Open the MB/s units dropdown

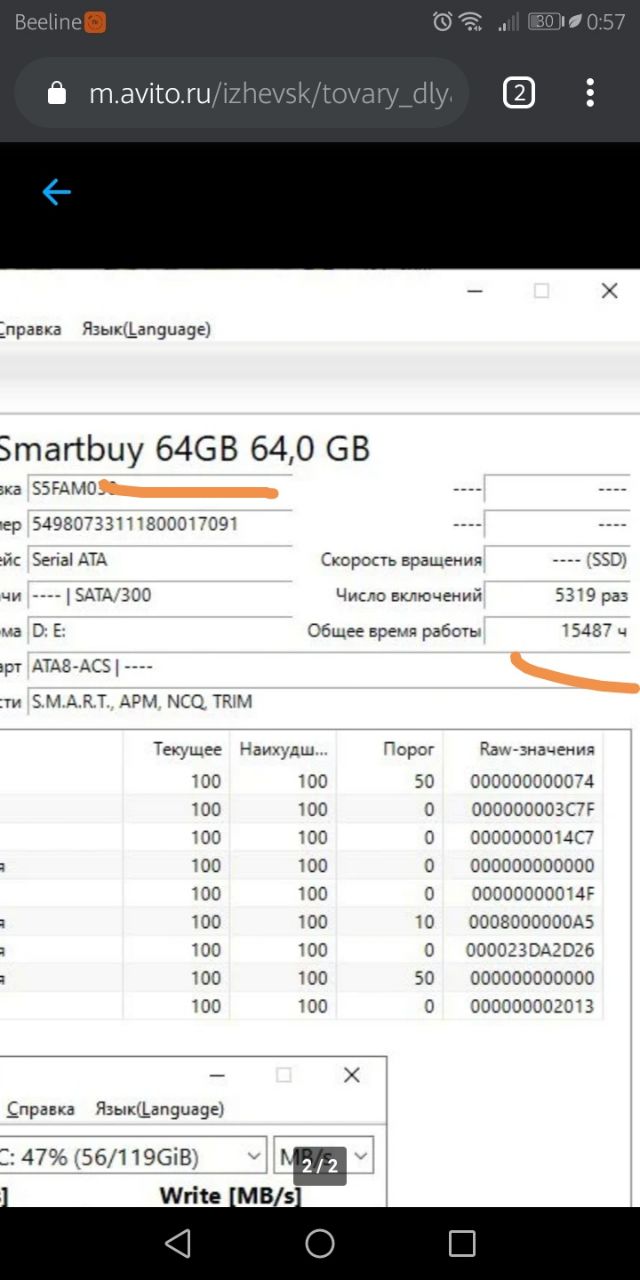pyautogui.click(x=323, y=1157)
